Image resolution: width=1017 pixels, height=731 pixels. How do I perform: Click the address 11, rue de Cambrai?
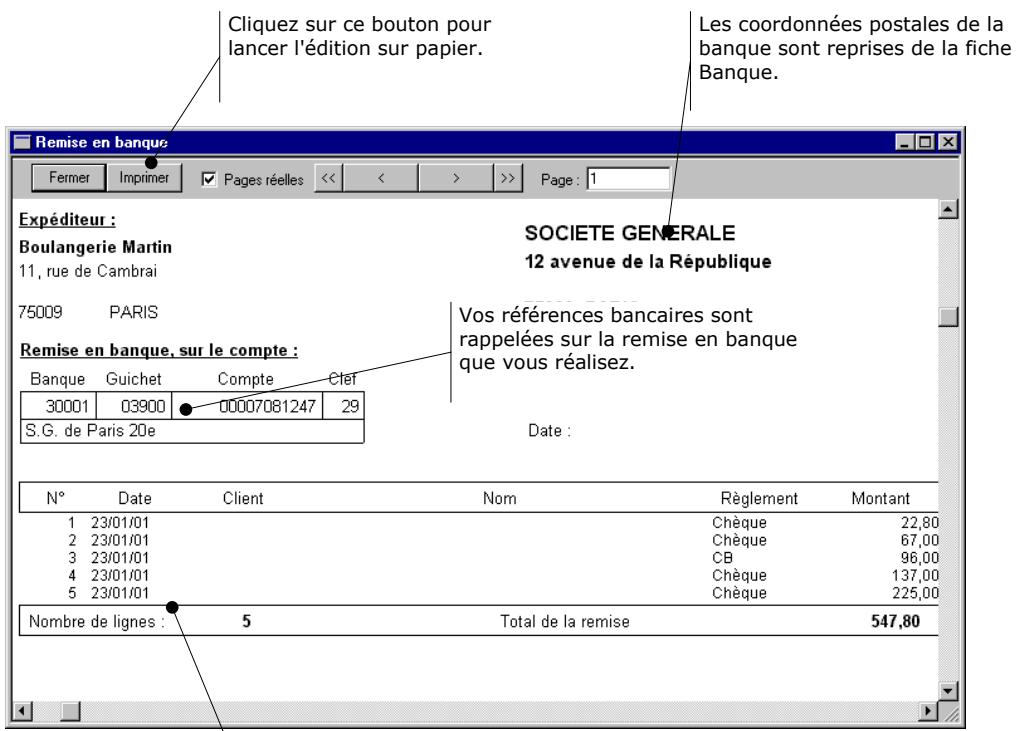coord(88,271)
